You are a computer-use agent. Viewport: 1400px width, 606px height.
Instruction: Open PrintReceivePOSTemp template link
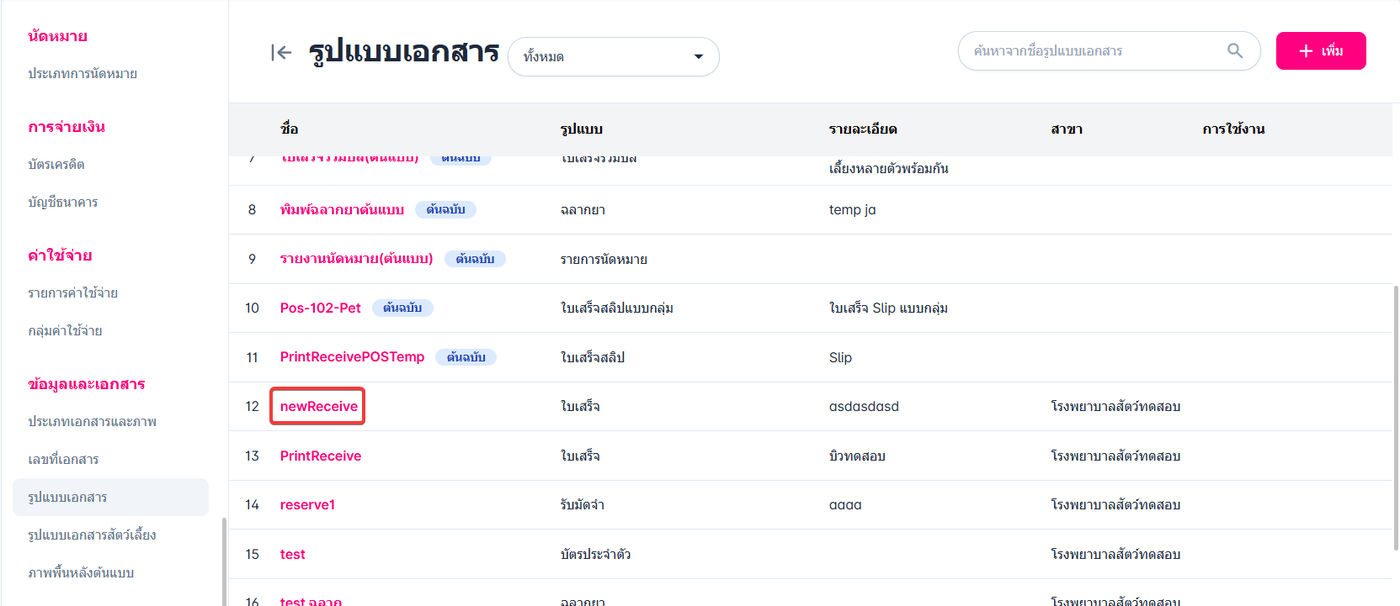352,357
